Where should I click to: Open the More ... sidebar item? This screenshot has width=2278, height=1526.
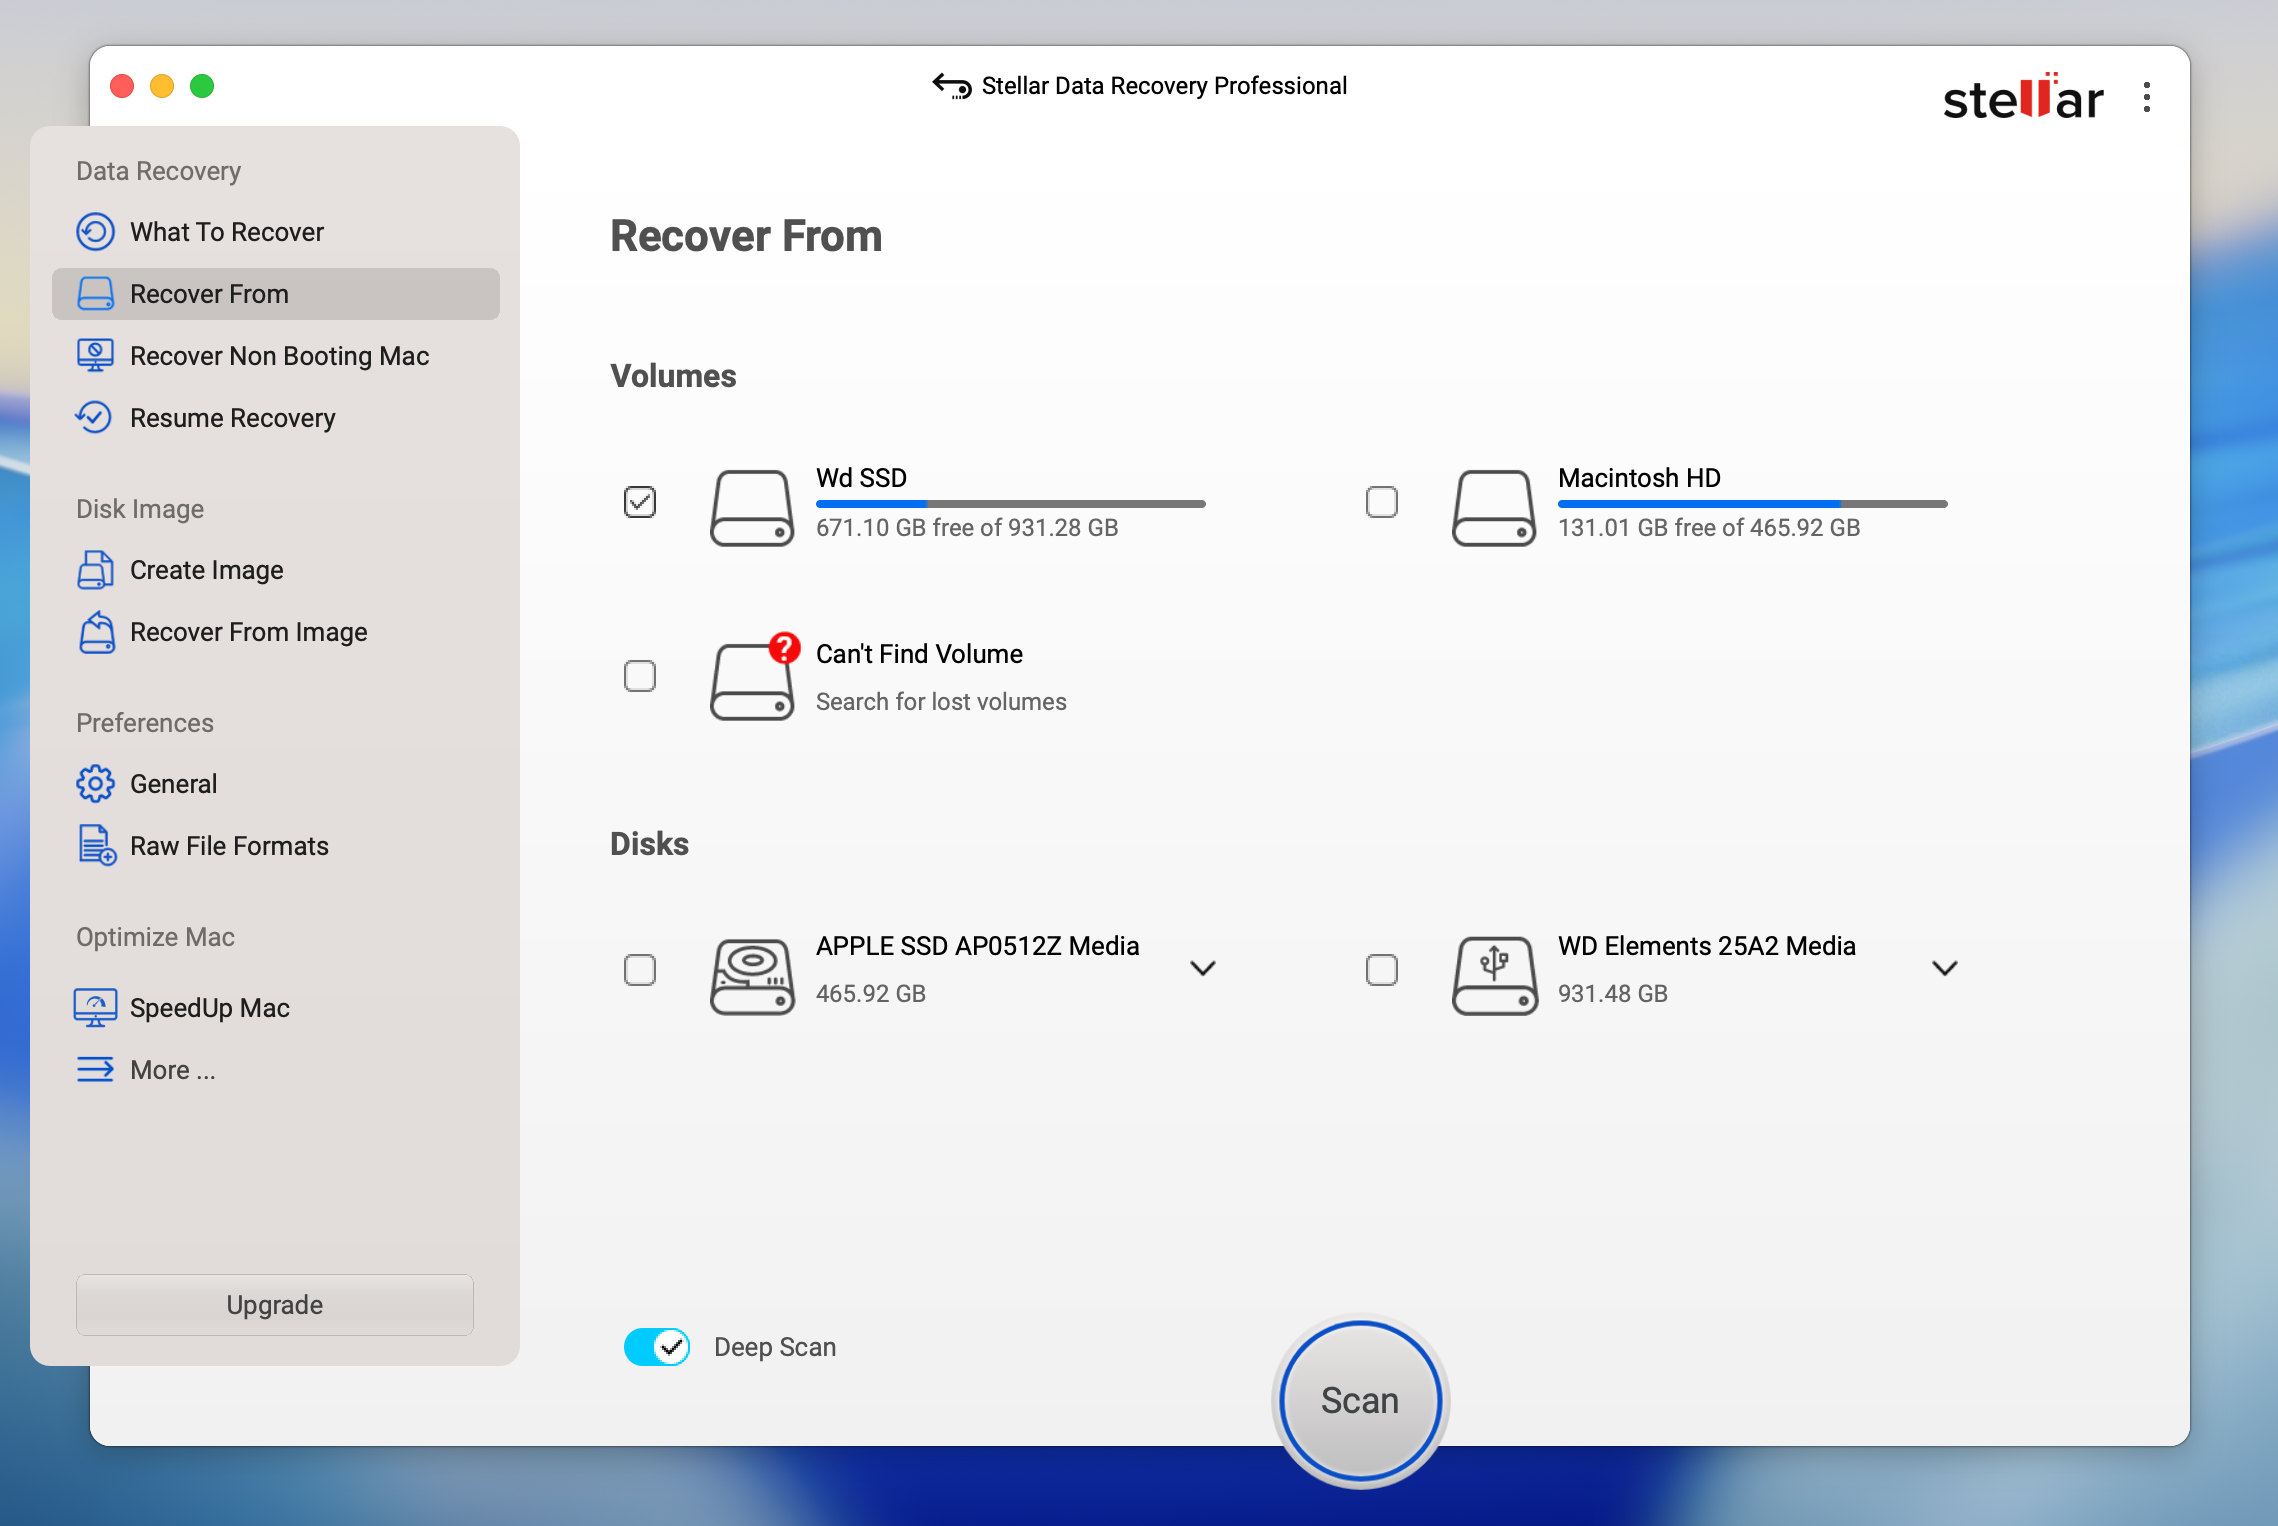pos(172,1070)
